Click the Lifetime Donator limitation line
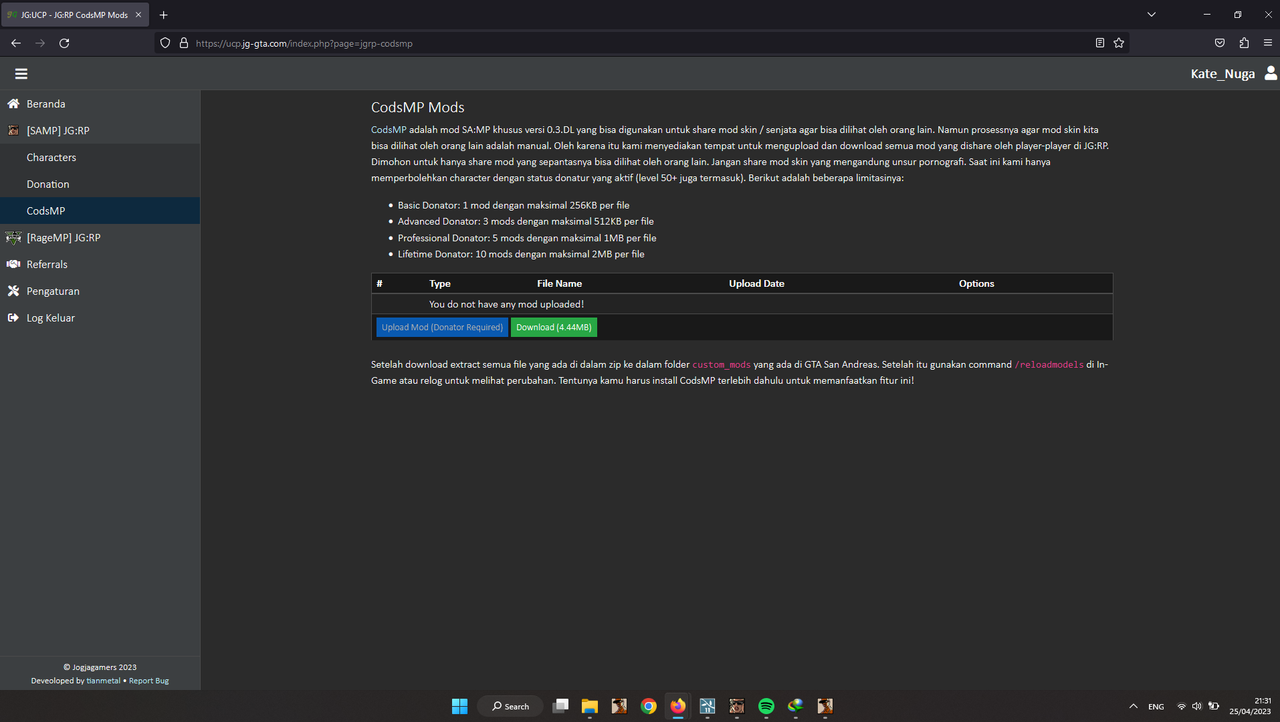The height and width of the screenshot is (722, 1280). [x=521, y=254]
